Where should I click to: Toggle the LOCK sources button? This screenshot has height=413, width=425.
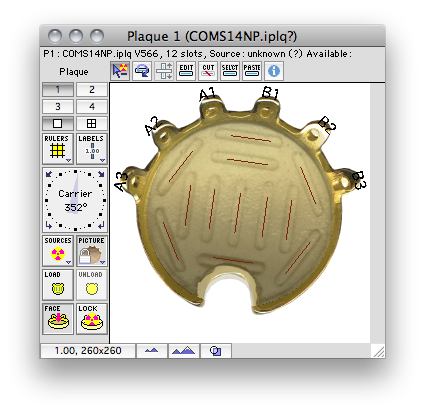pyautogui.click(x=92, y=319)
